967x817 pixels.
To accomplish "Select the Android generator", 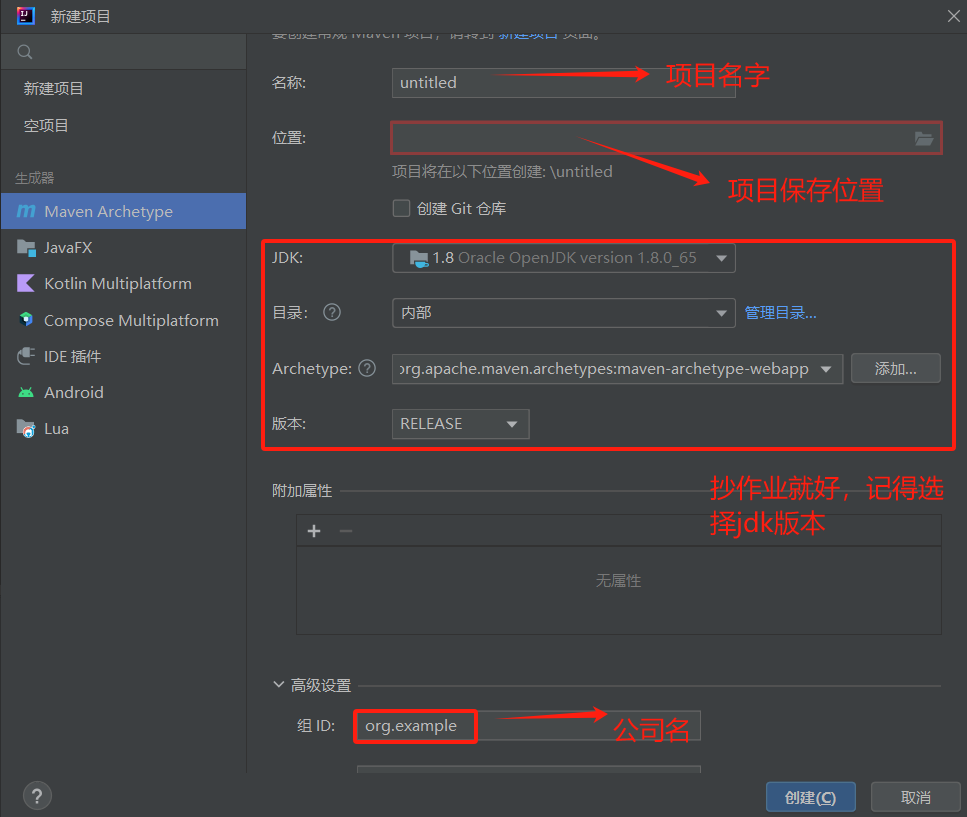I will (73, 392).
